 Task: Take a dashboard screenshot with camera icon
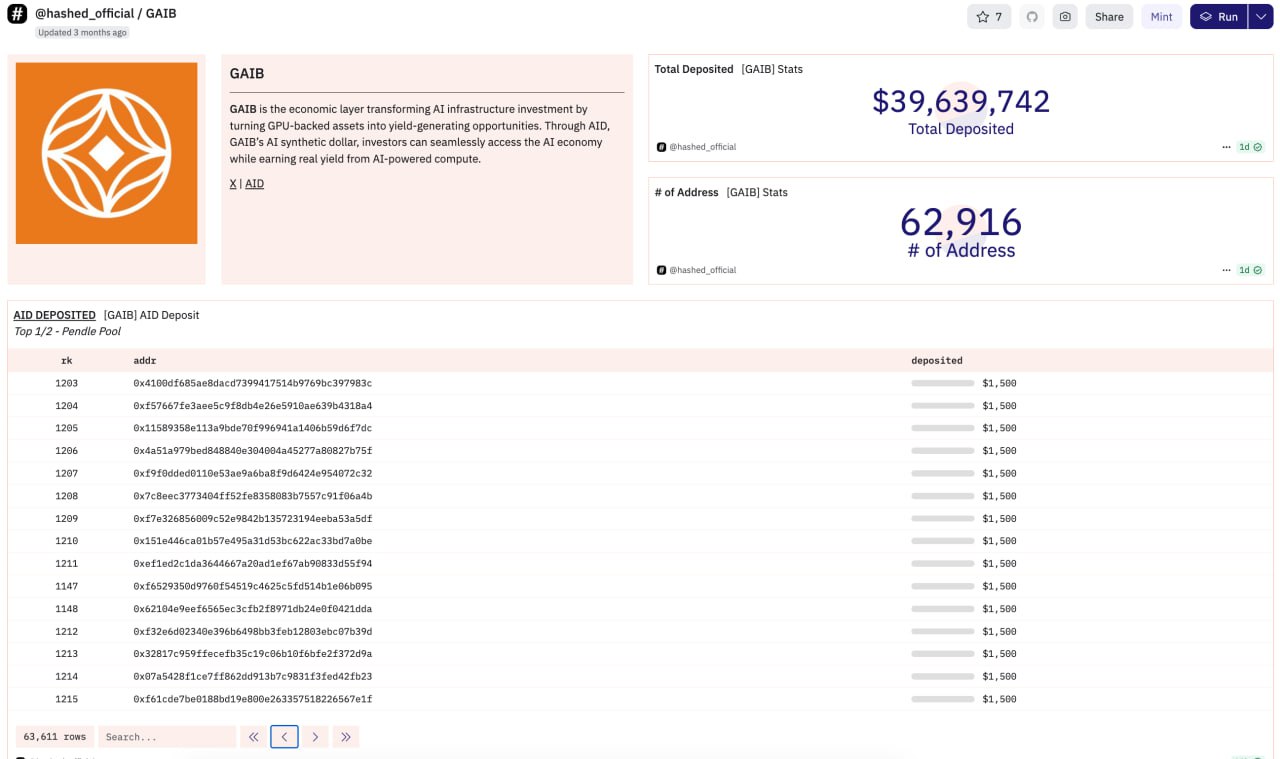pos(1065,17)
